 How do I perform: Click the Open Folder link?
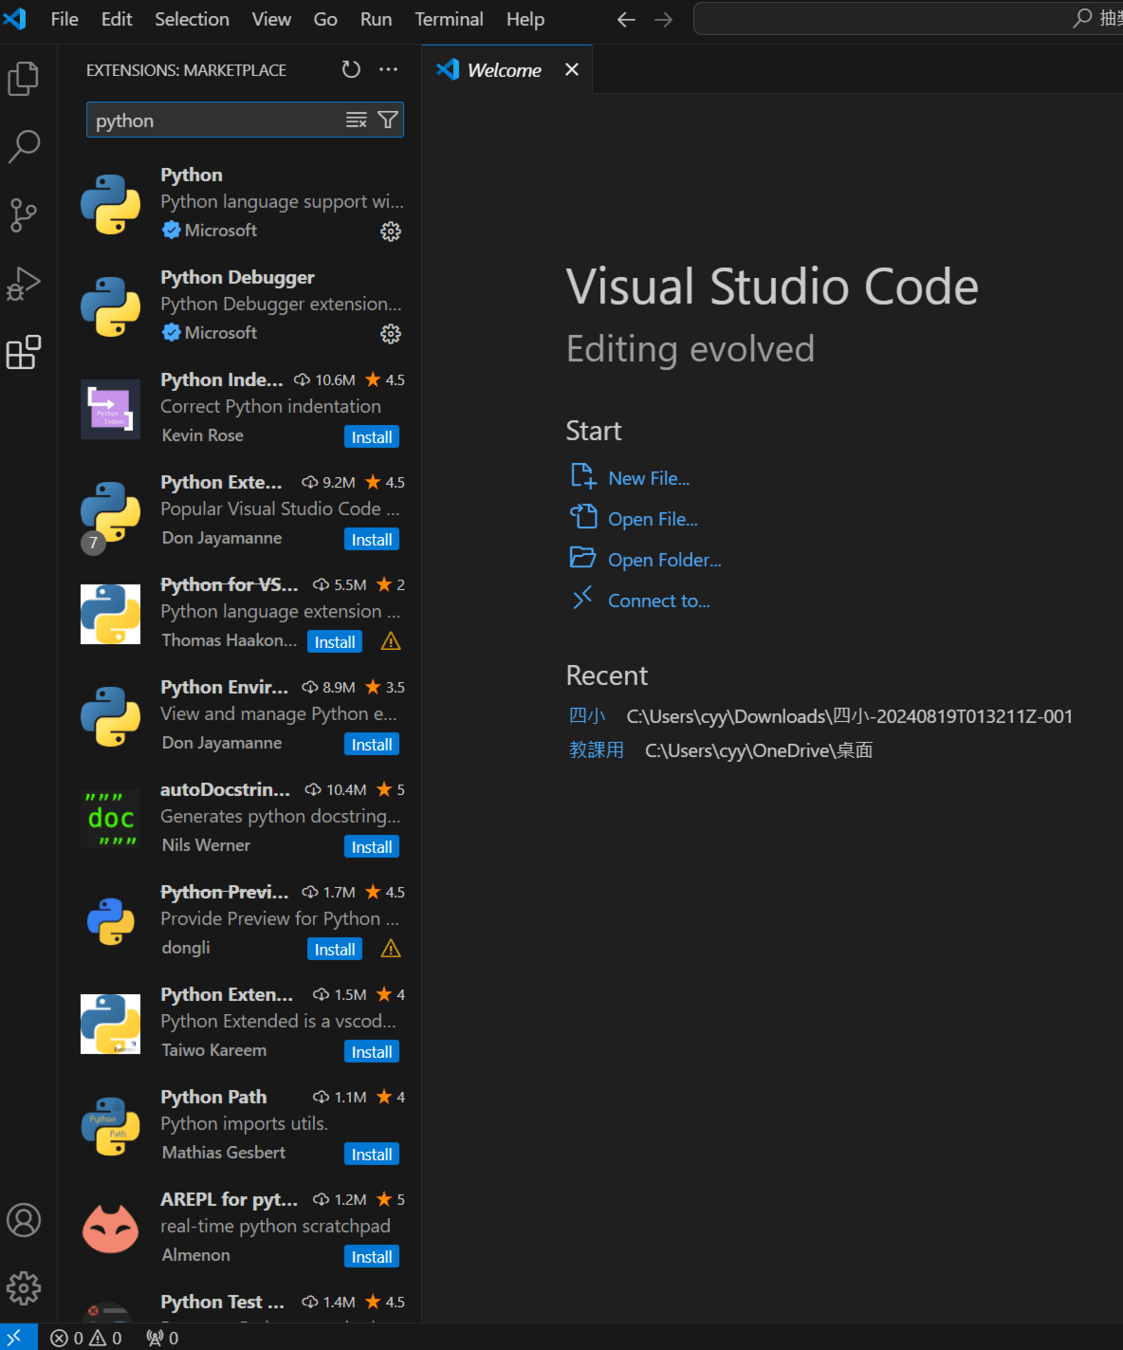pyautogui.click(x=665, y=560)
